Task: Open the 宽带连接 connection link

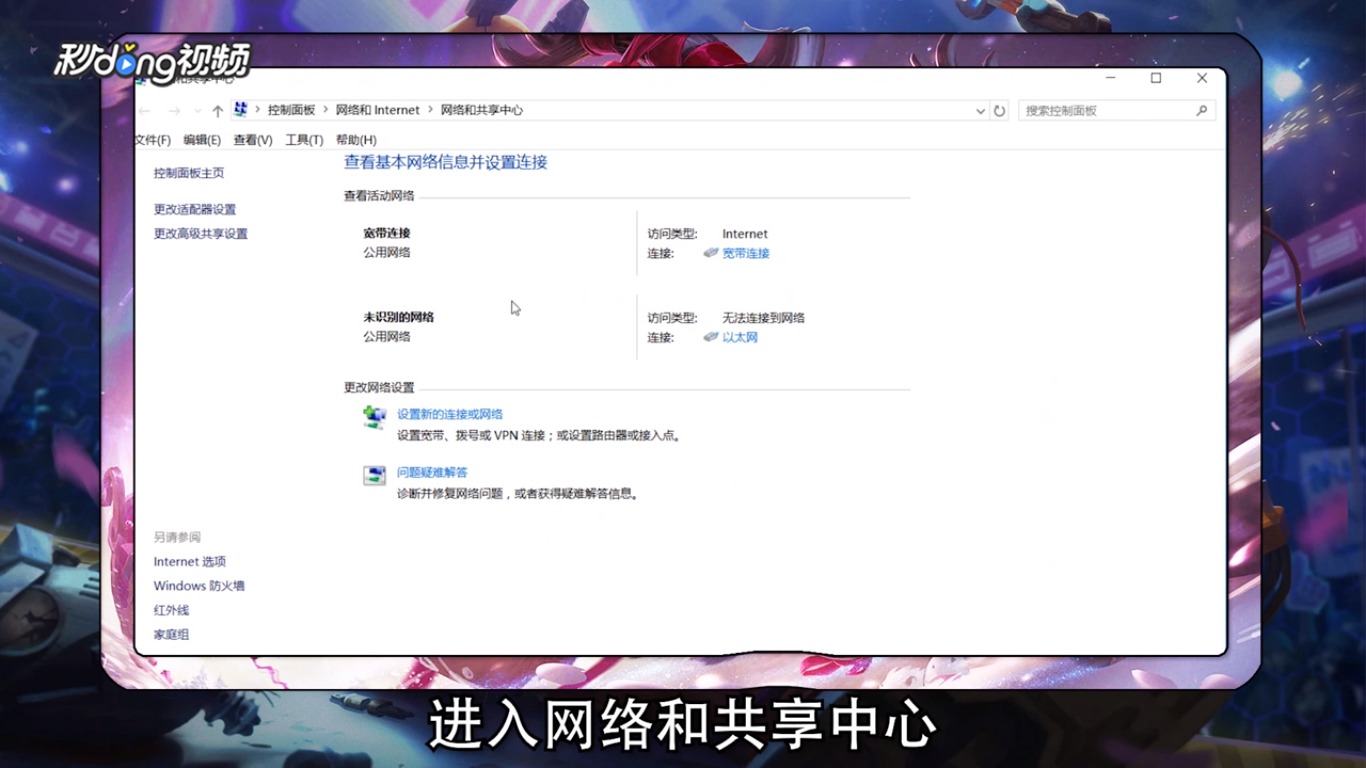Action: click(x=745, y=253)
